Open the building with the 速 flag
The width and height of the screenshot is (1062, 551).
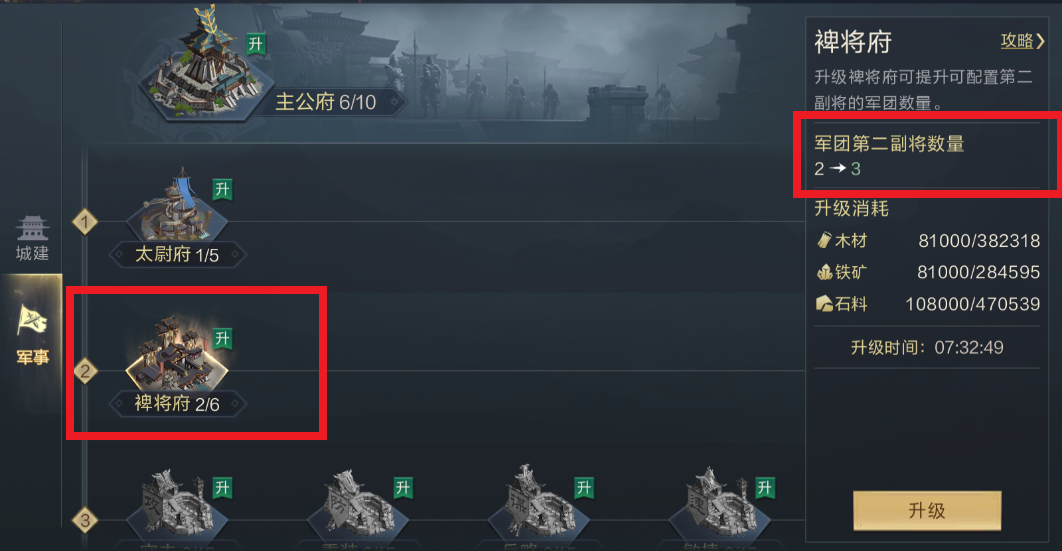719,502
